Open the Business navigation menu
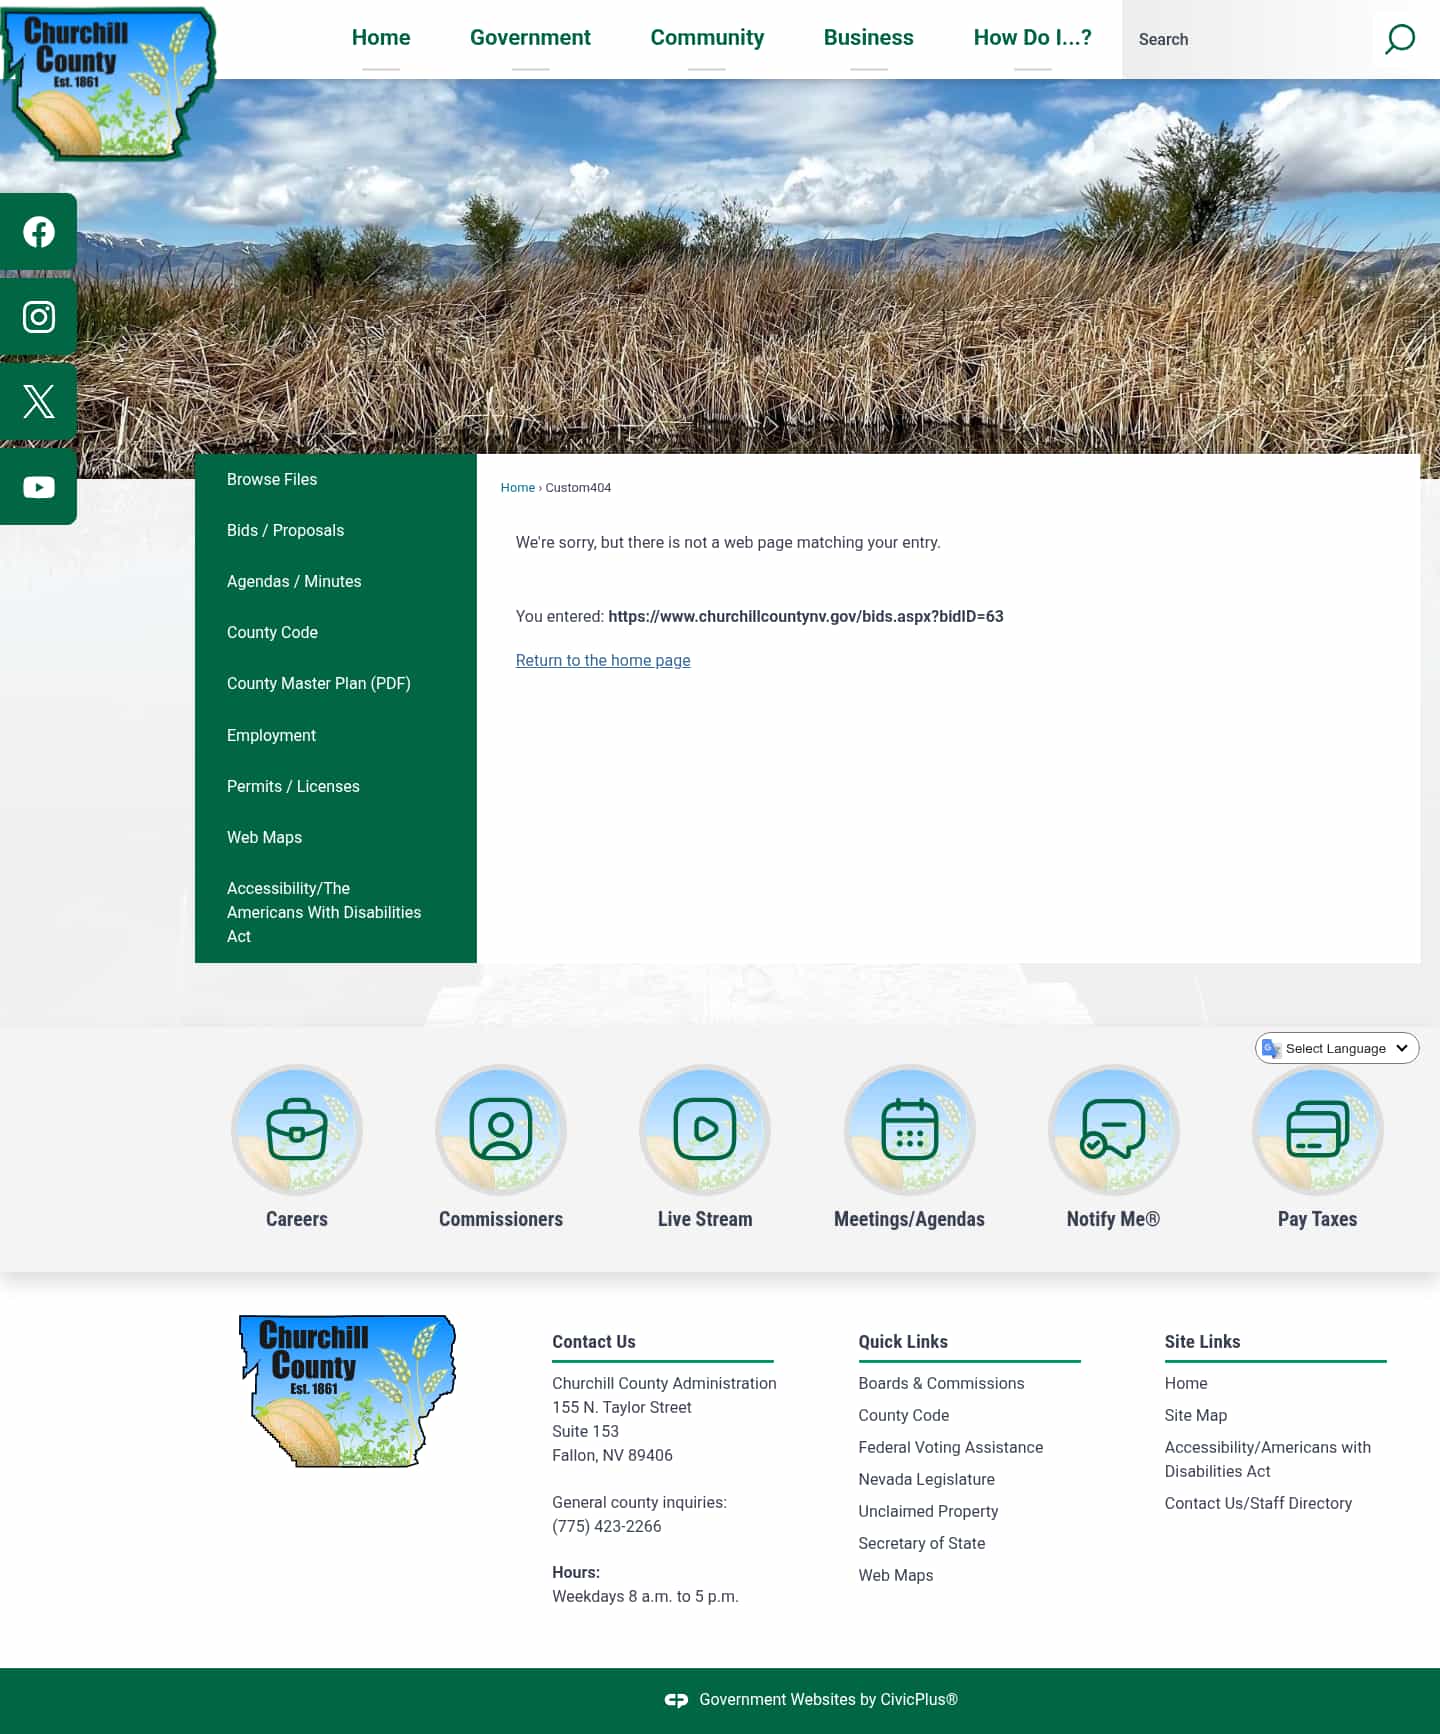The width and height of the screenshot is (1440, 1734). tap(869, 38)
